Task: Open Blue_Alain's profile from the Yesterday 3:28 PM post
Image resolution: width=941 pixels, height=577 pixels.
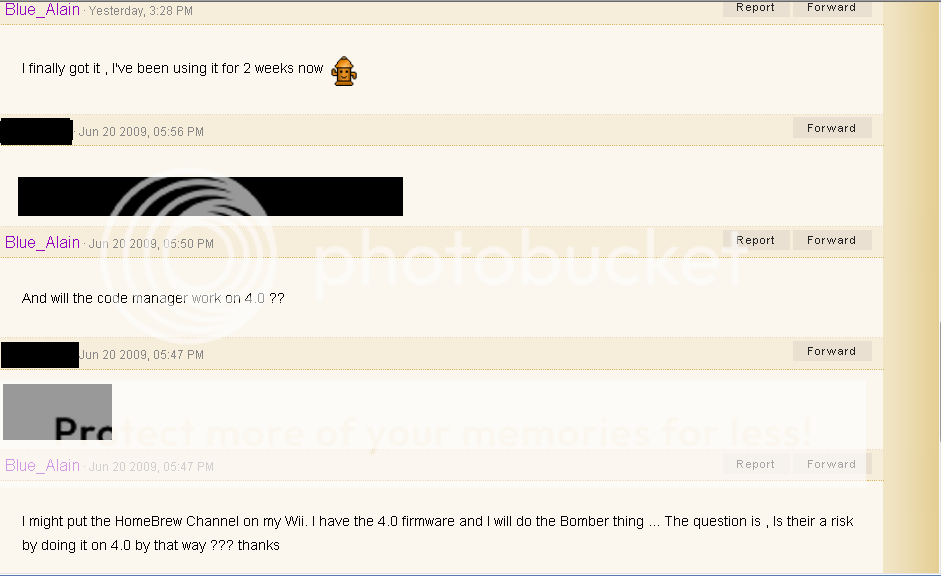Action: (x=42, y=10)
